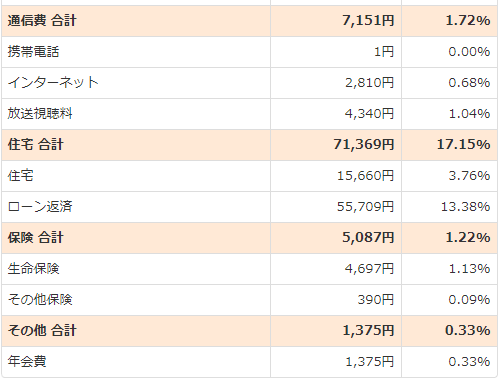The height and width of the screenshot is (383, 503).
Task: Click the ローン返済 row label
Action: [40, 206]
